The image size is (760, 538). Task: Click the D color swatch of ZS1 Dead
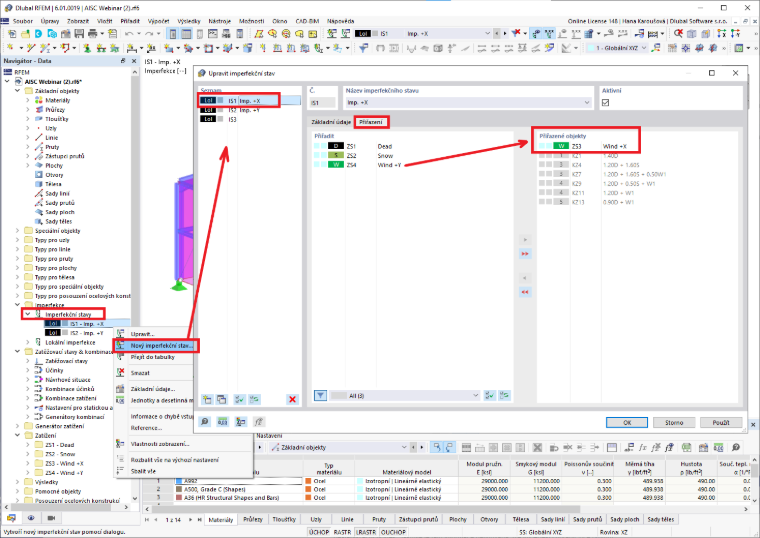coord(336,146)
